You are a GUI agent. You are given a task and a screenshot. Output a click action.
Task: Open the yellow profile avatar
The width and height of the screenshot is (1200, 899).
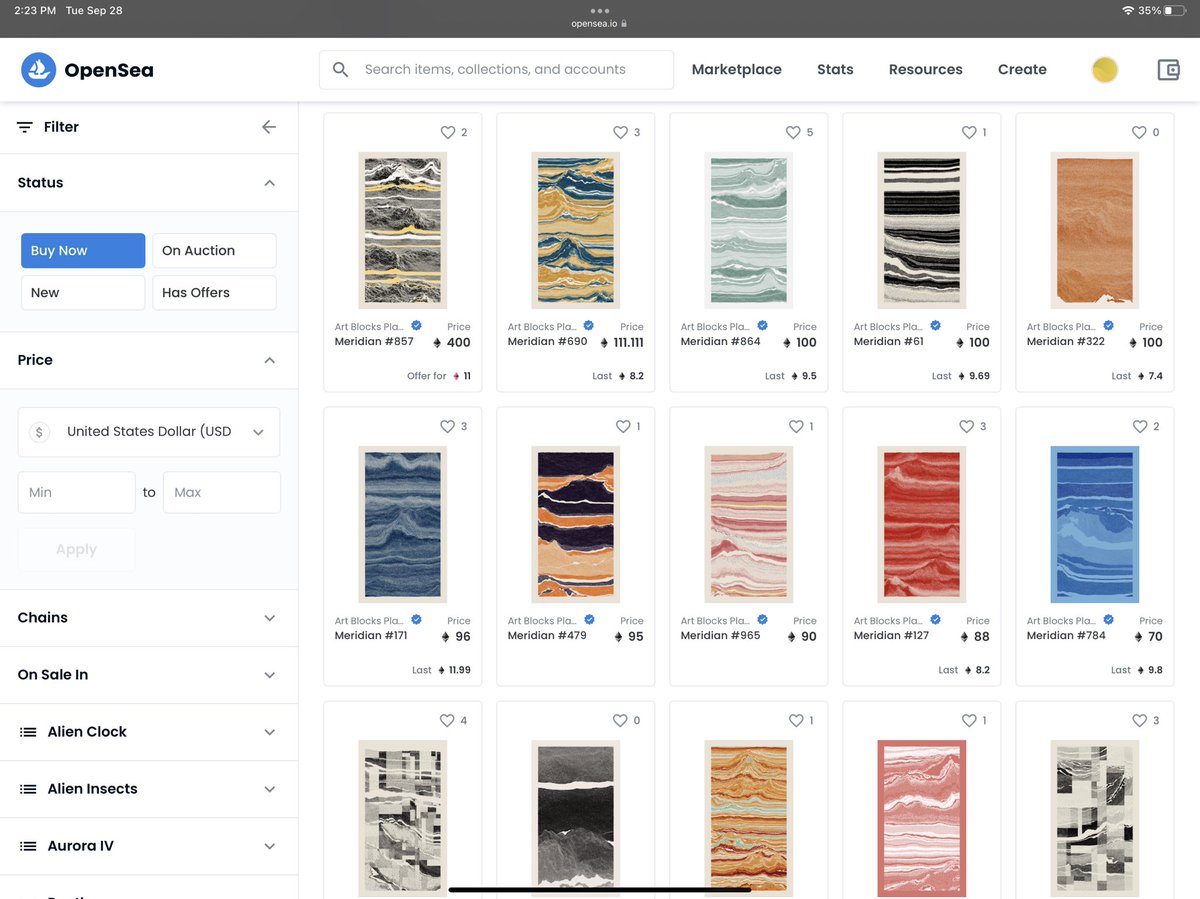click(1104, 70)
